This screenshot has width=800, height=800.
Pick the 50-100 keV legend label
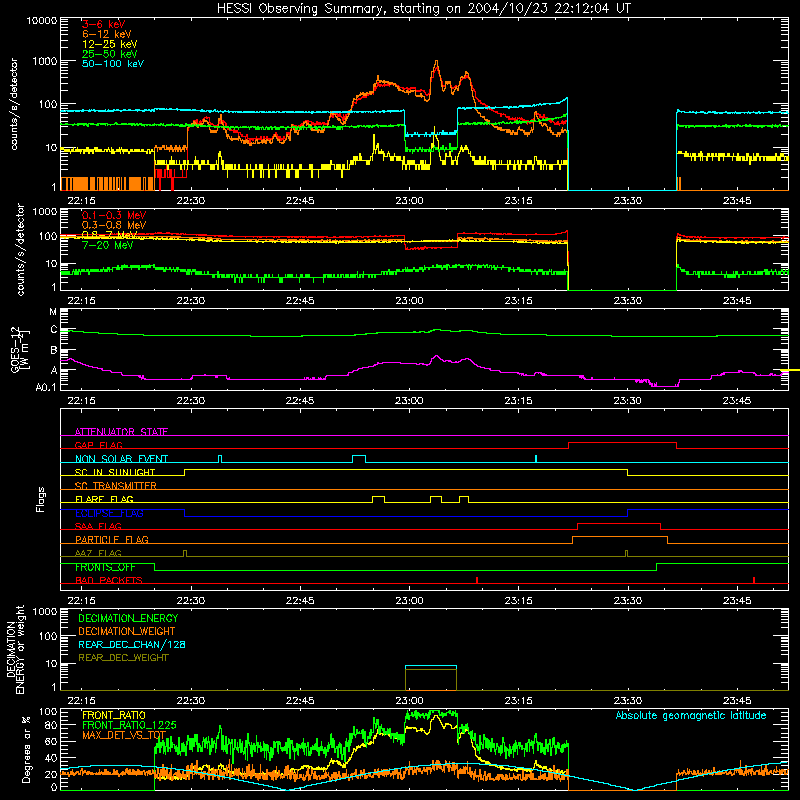click(x=113, y=64)
